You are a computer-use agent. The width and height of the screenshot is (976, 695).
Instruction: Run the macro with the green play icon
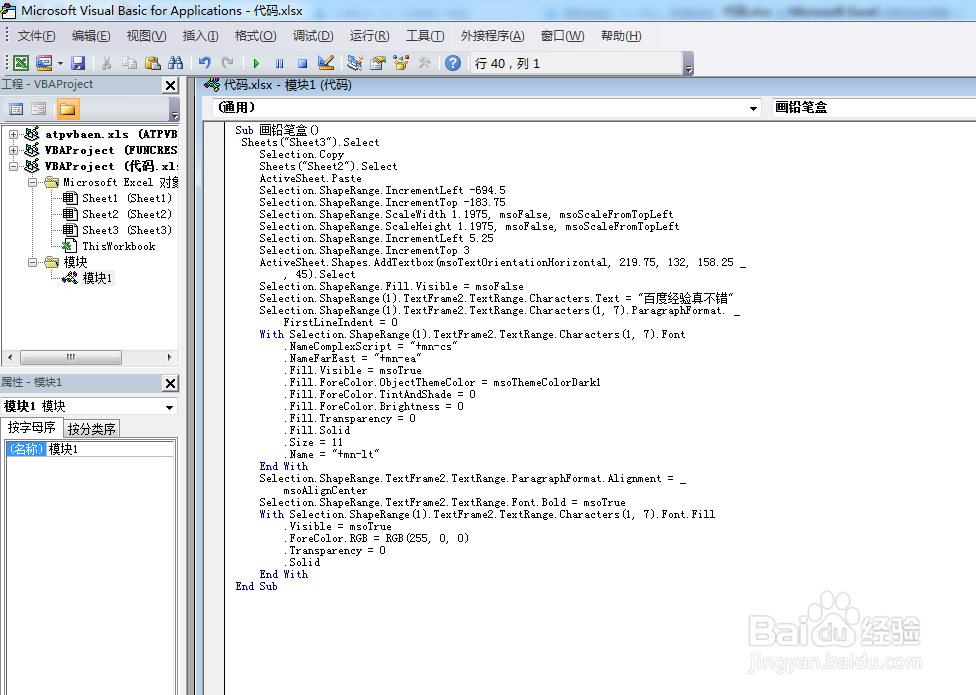(256, 63)
